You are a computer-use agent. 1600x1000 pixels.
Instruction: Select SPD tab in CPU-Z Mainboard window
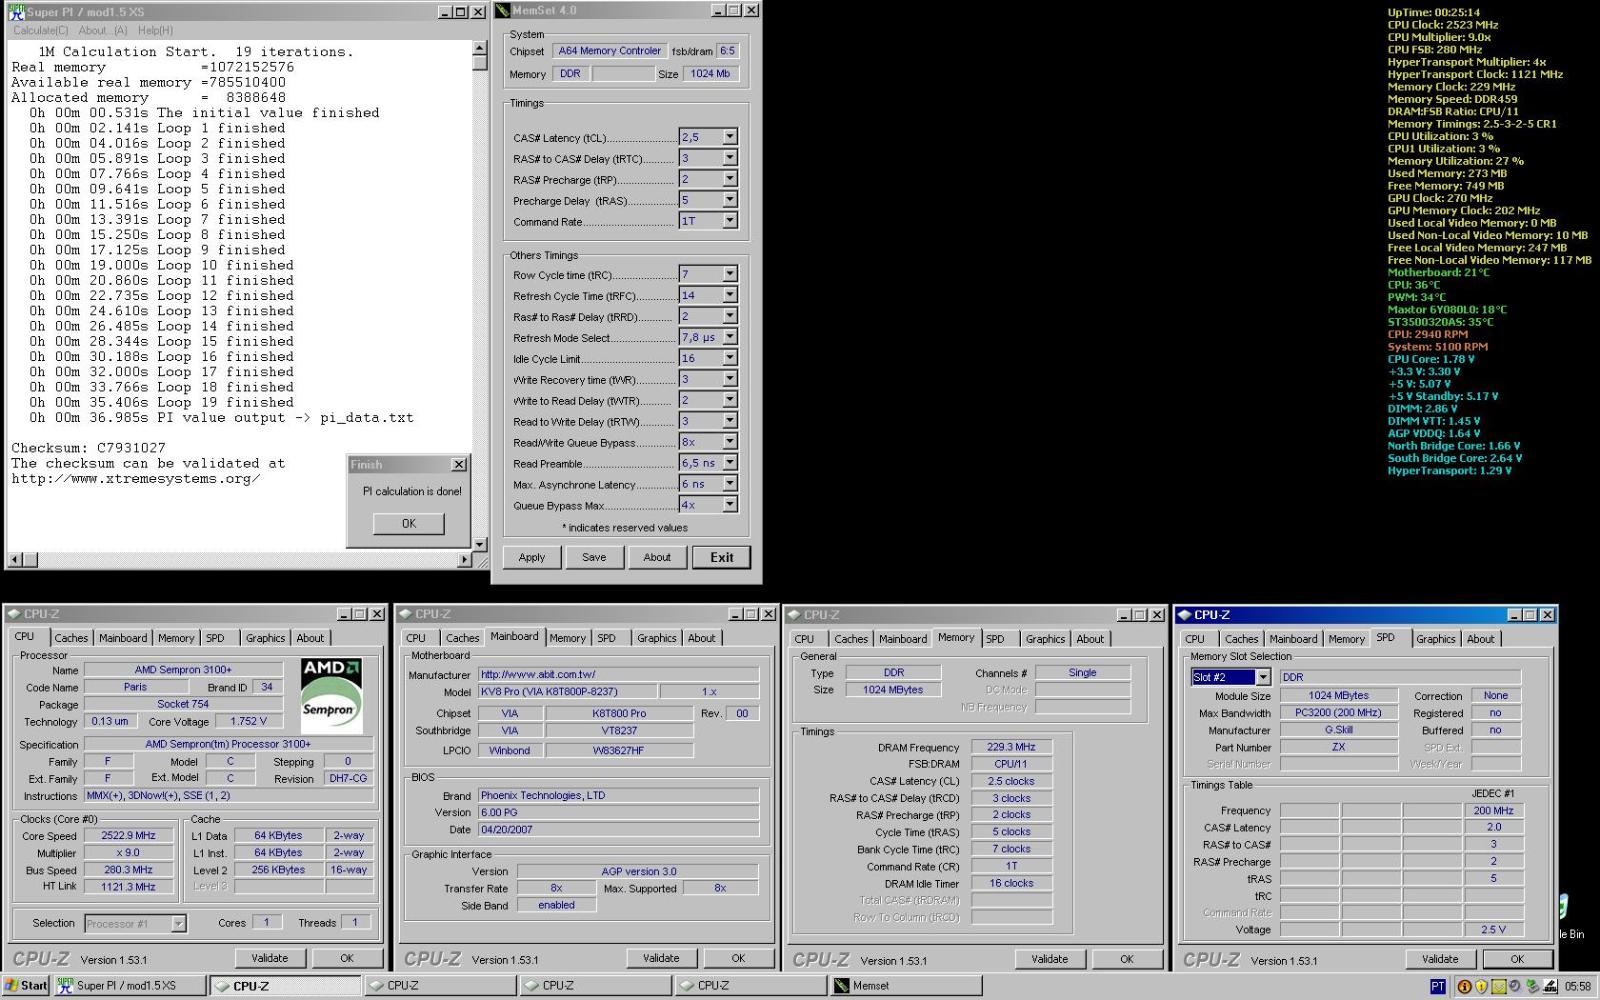pos(606,638)
